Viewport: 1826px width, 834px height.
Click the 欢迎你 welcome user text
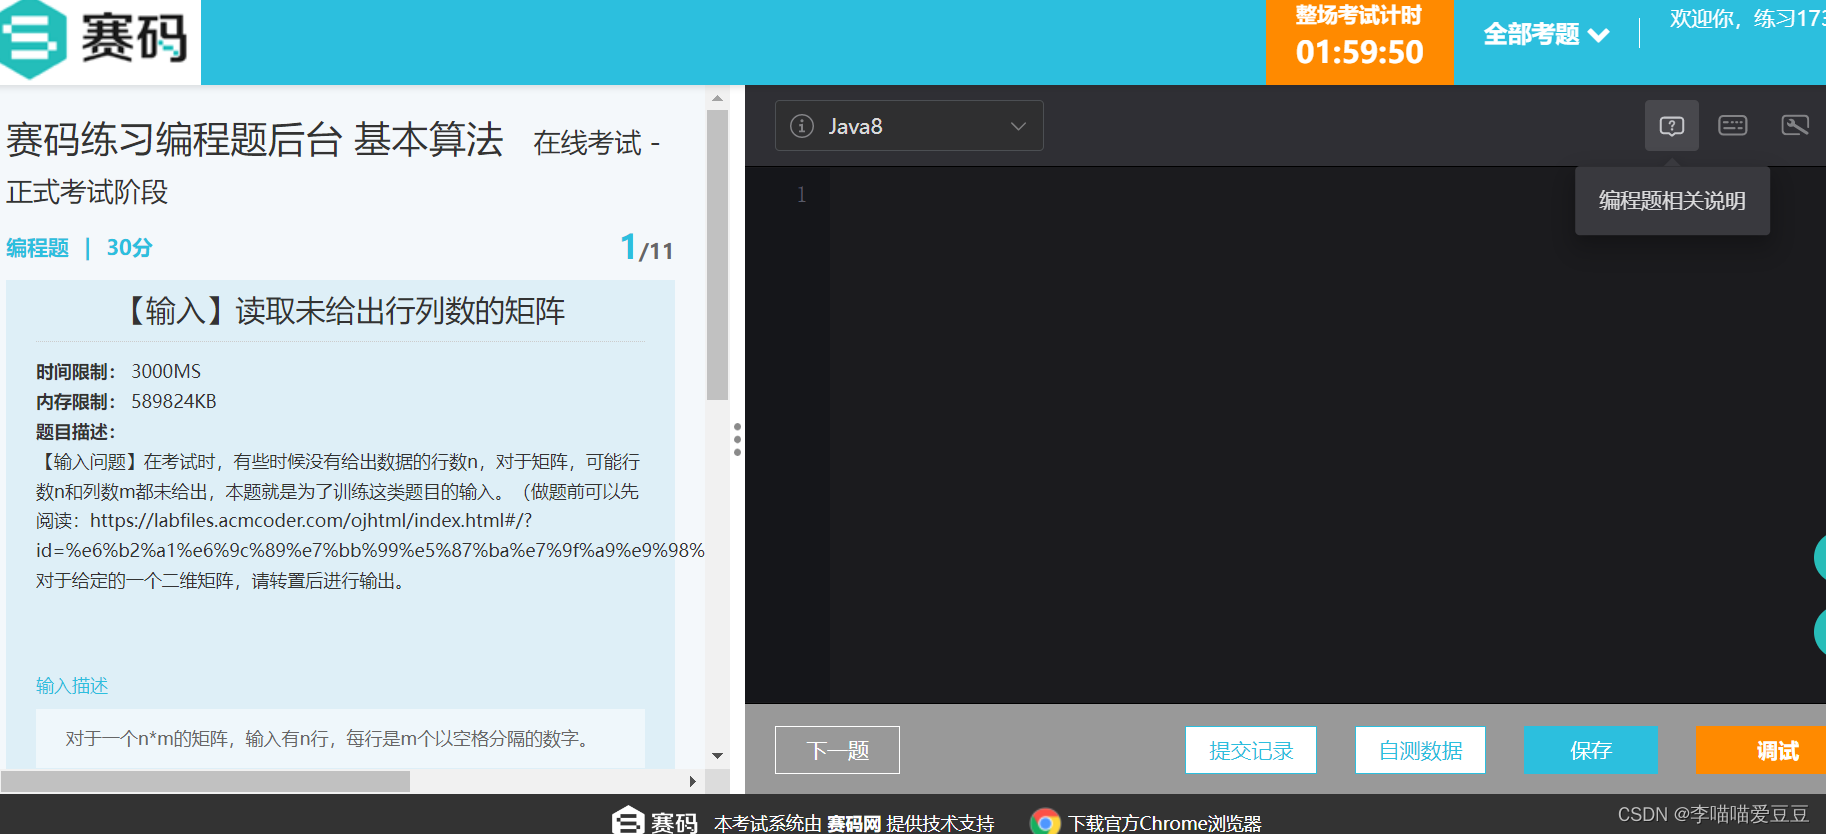(1747, 19)
